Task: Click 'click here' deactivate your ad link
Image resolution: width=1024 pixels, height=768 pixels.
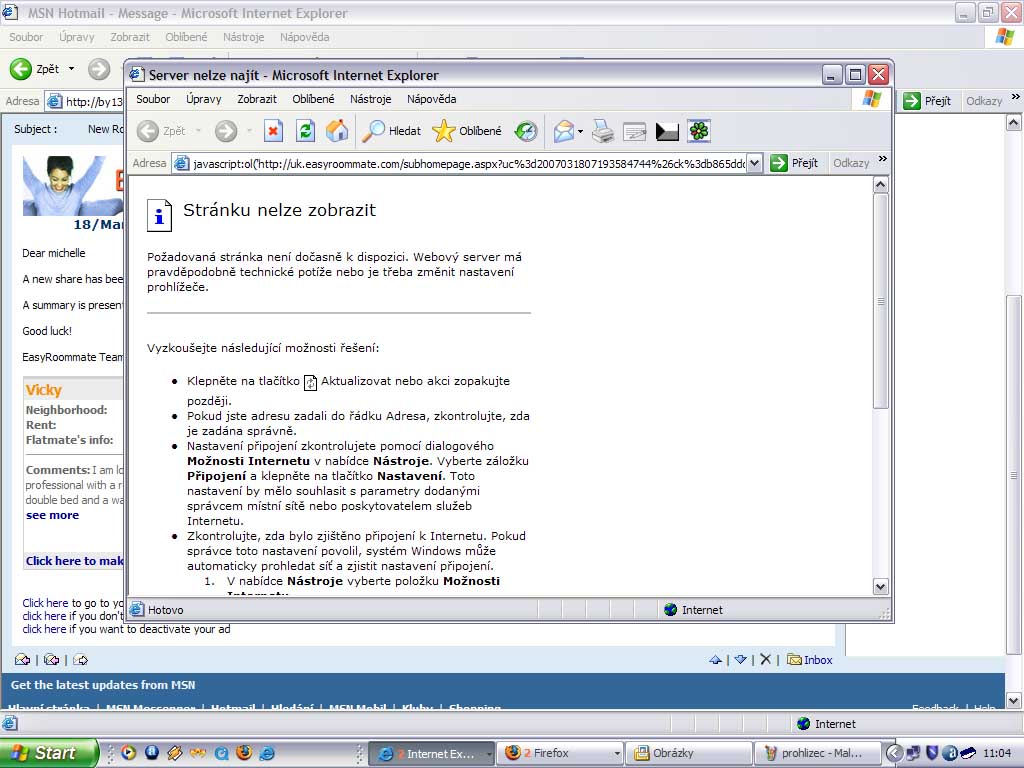Action: click(44, 629)
